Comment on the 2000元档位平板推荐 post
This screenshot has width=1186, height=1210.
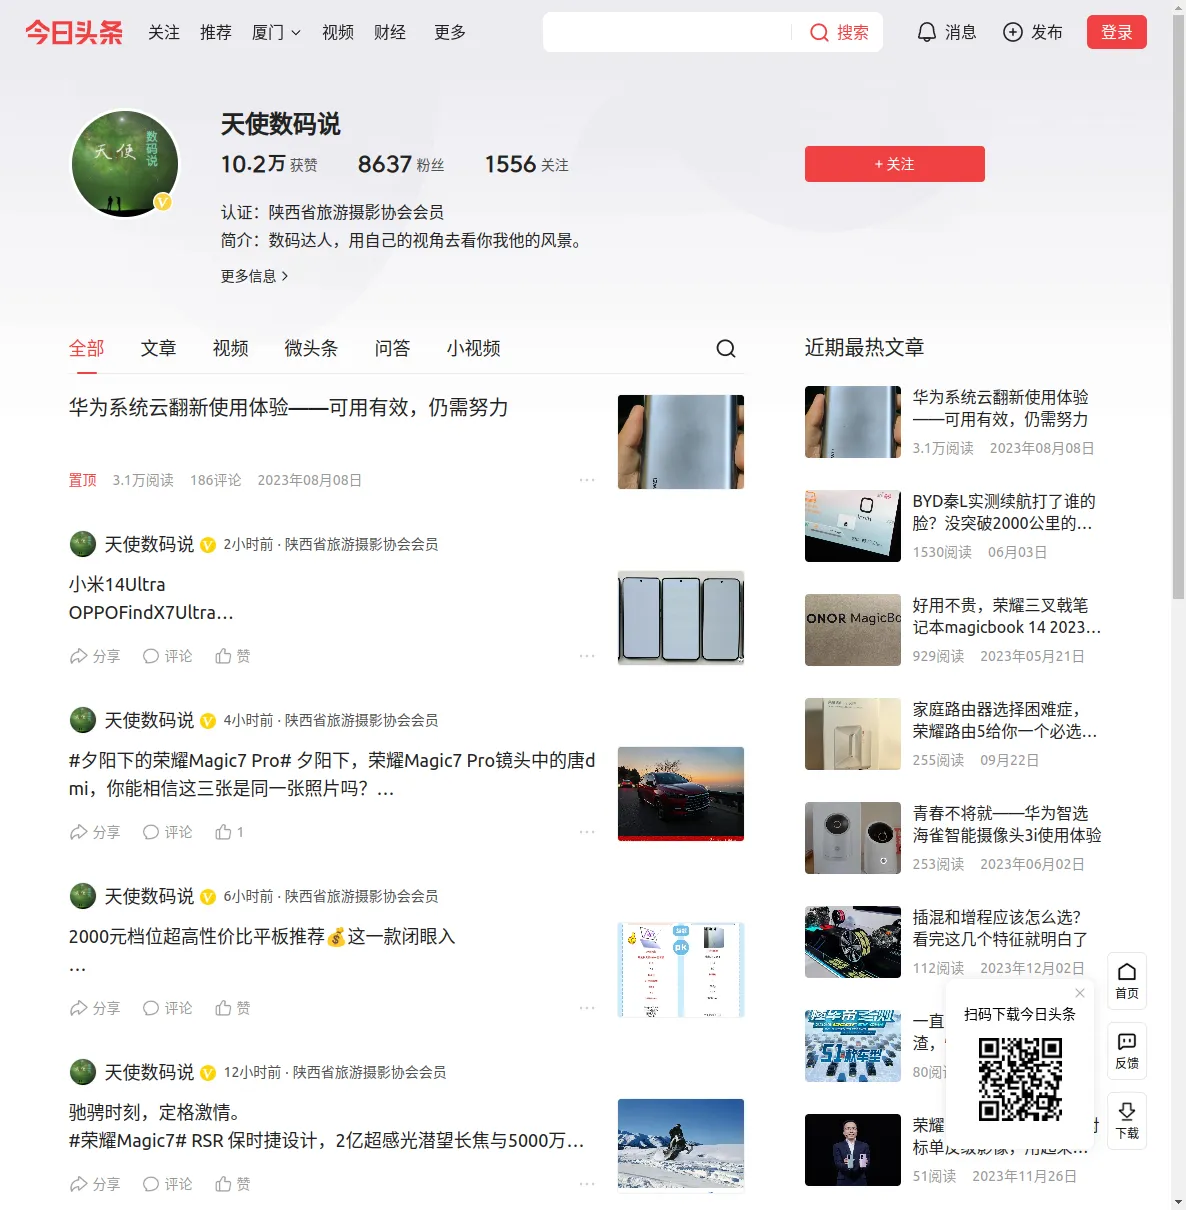(168, 1008)
